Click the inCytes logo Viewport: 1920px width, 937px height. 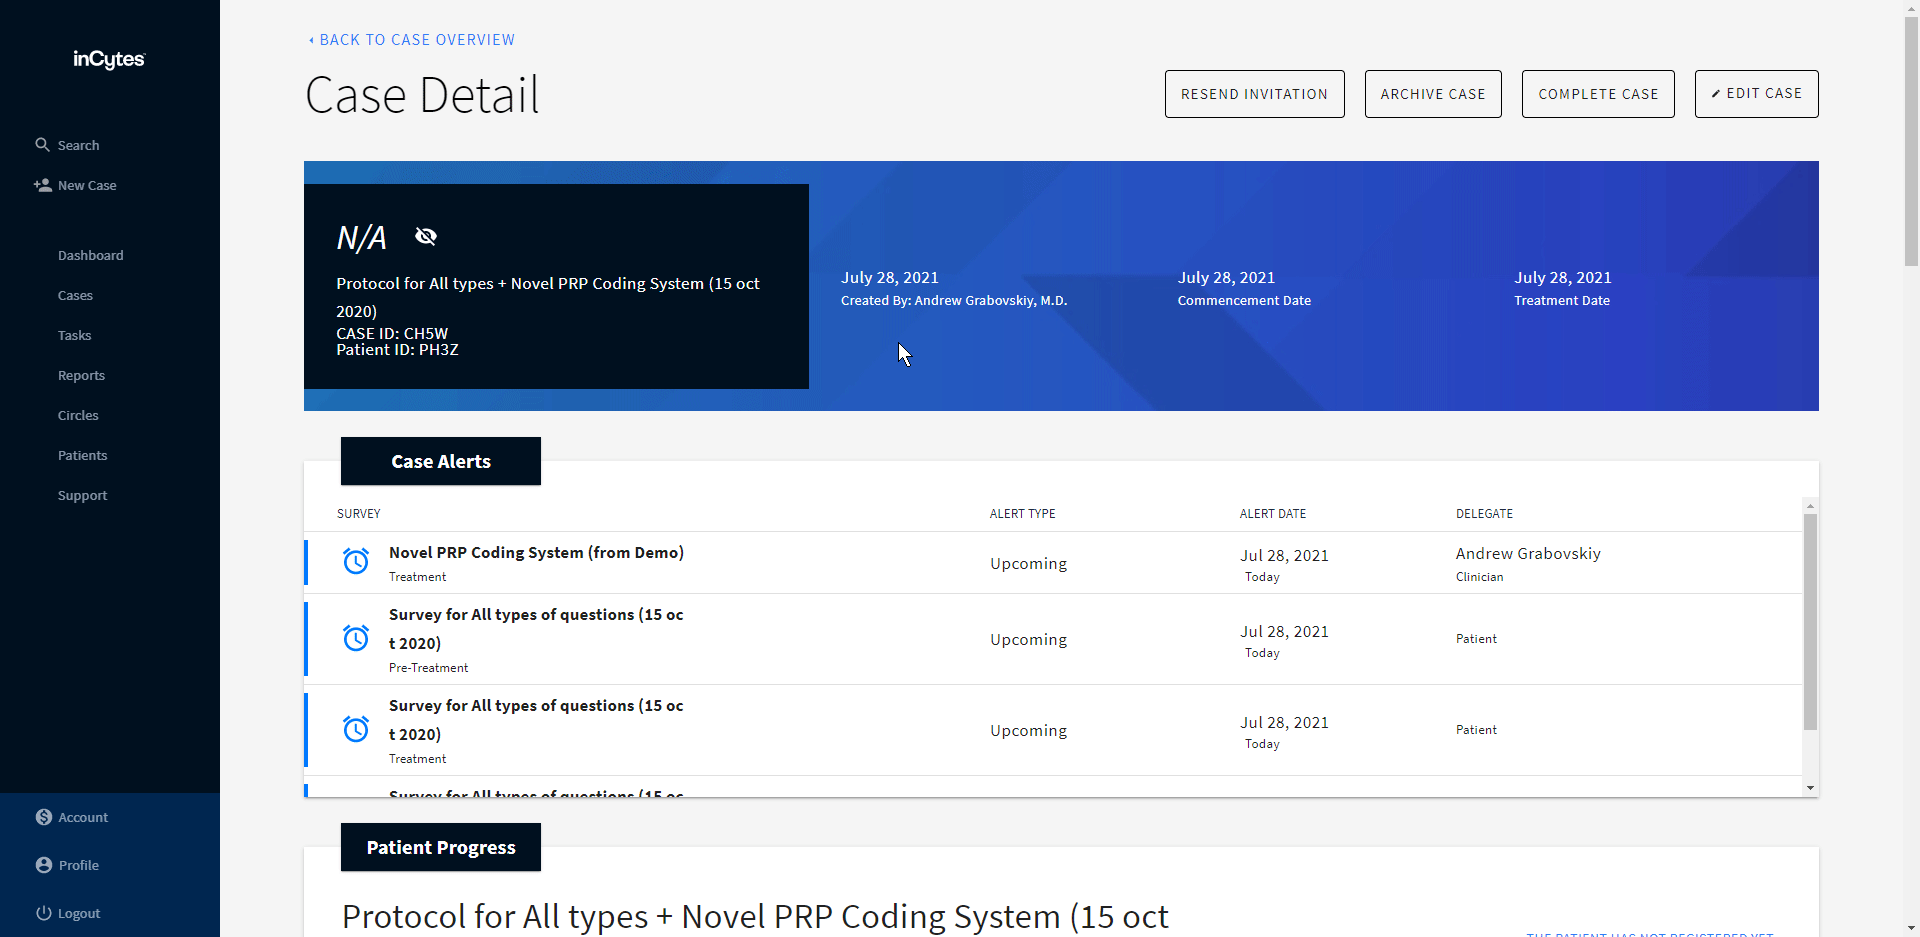click(109, 60)
